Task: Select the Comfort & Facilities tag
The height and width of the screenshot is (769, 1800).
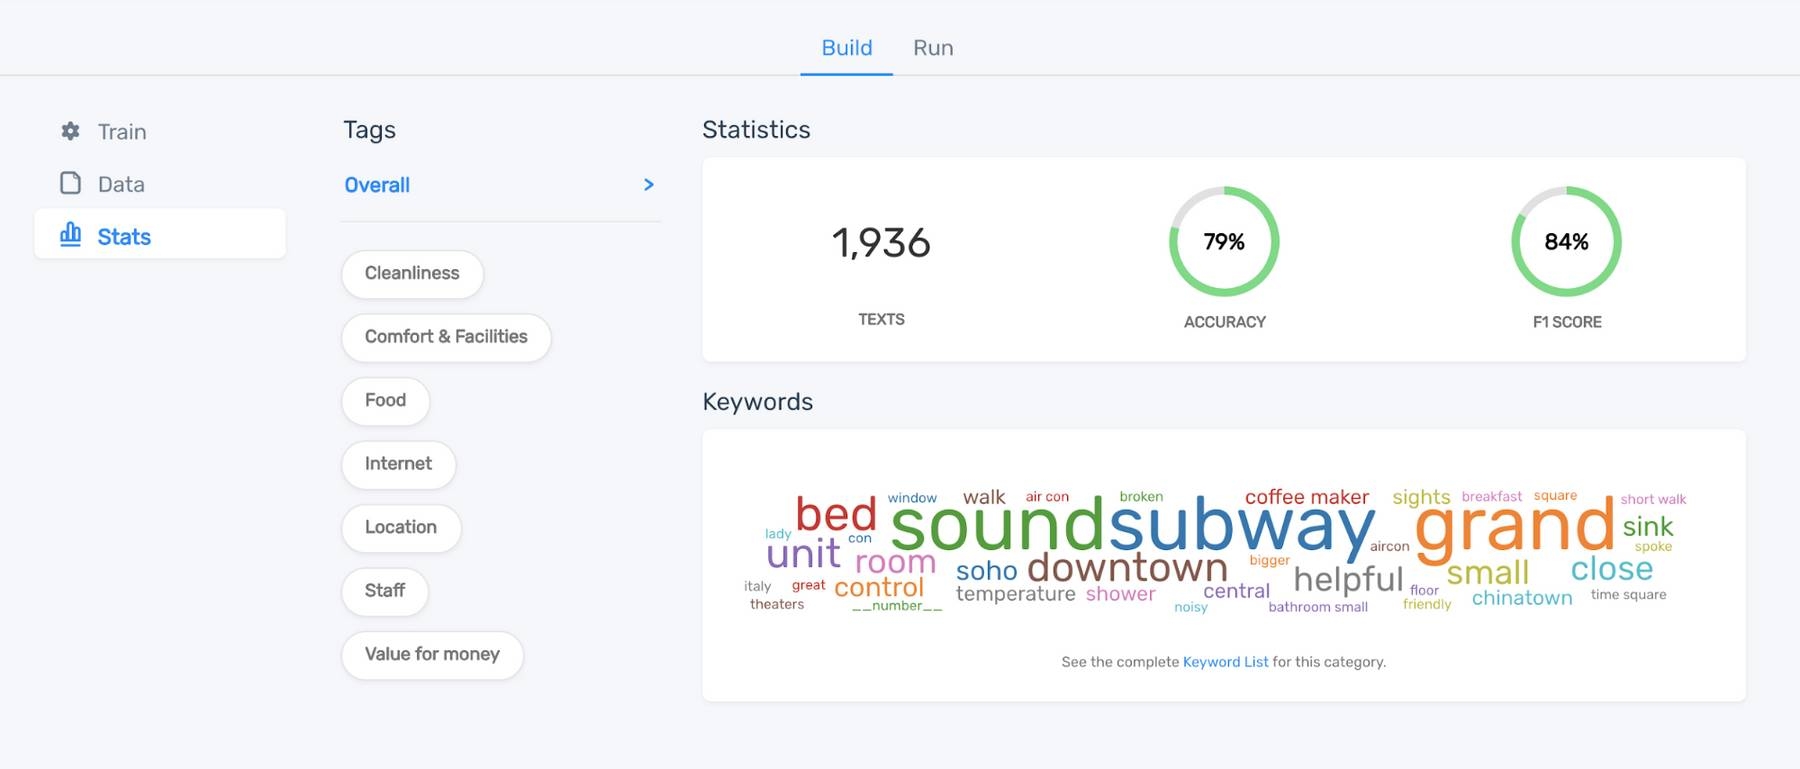Action: (446, 337)
